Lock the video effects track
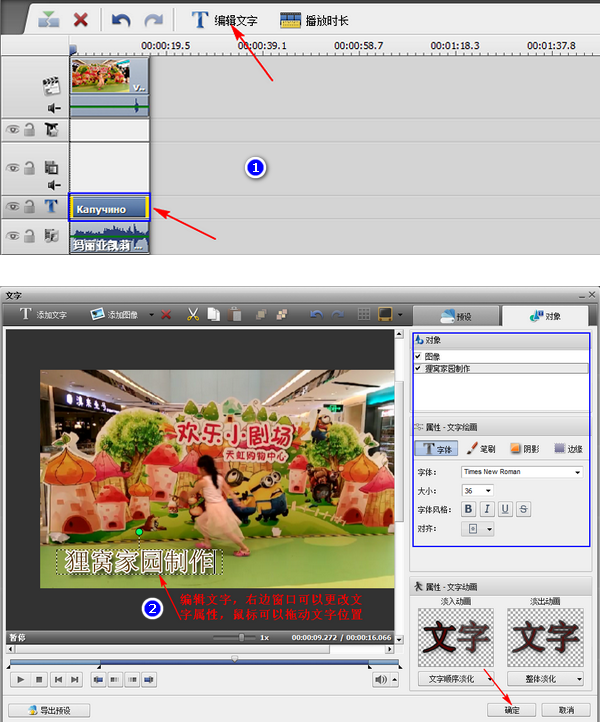Screen dimensions: 600x722 coord(29,130)
